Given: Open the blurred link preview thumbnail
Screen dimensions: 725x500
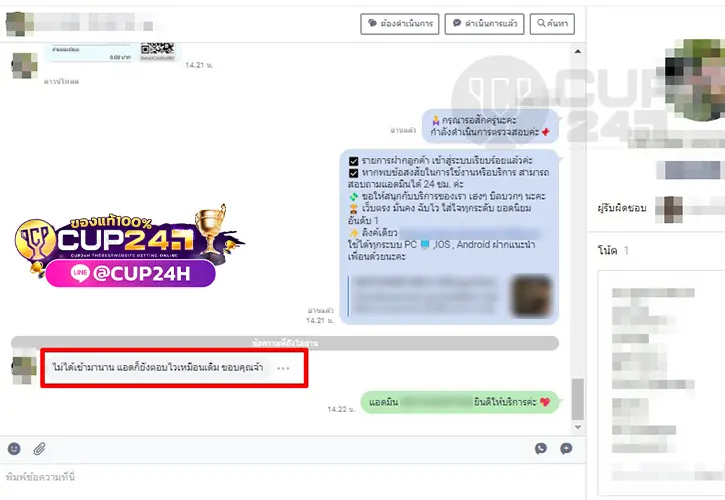Looking at the screenshot, I should [x=531, y=296].
